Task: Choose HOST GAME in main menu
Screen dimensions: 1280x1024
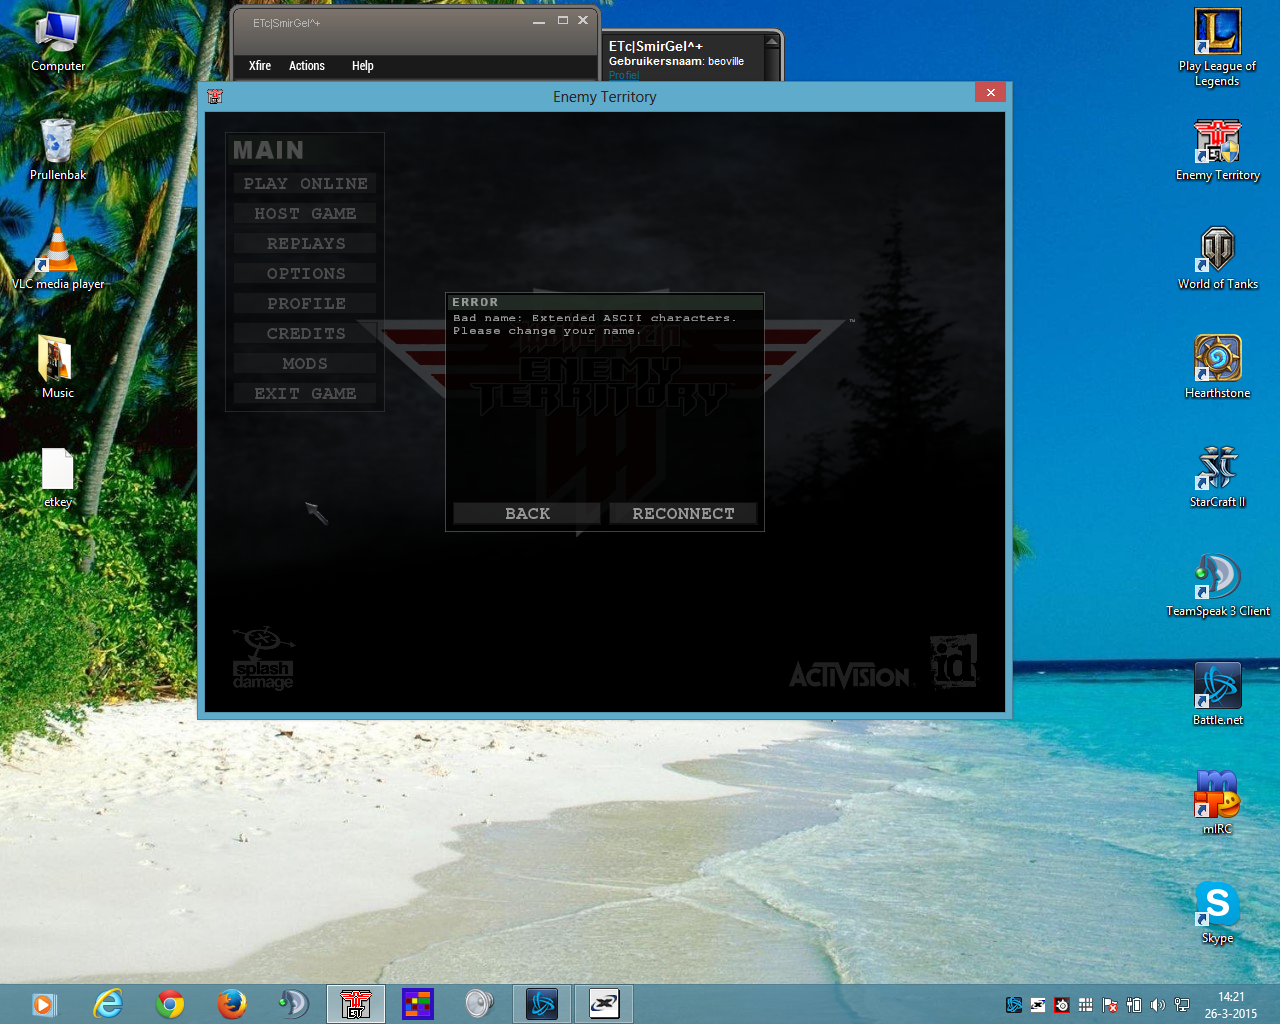Action: pos(305,214)
